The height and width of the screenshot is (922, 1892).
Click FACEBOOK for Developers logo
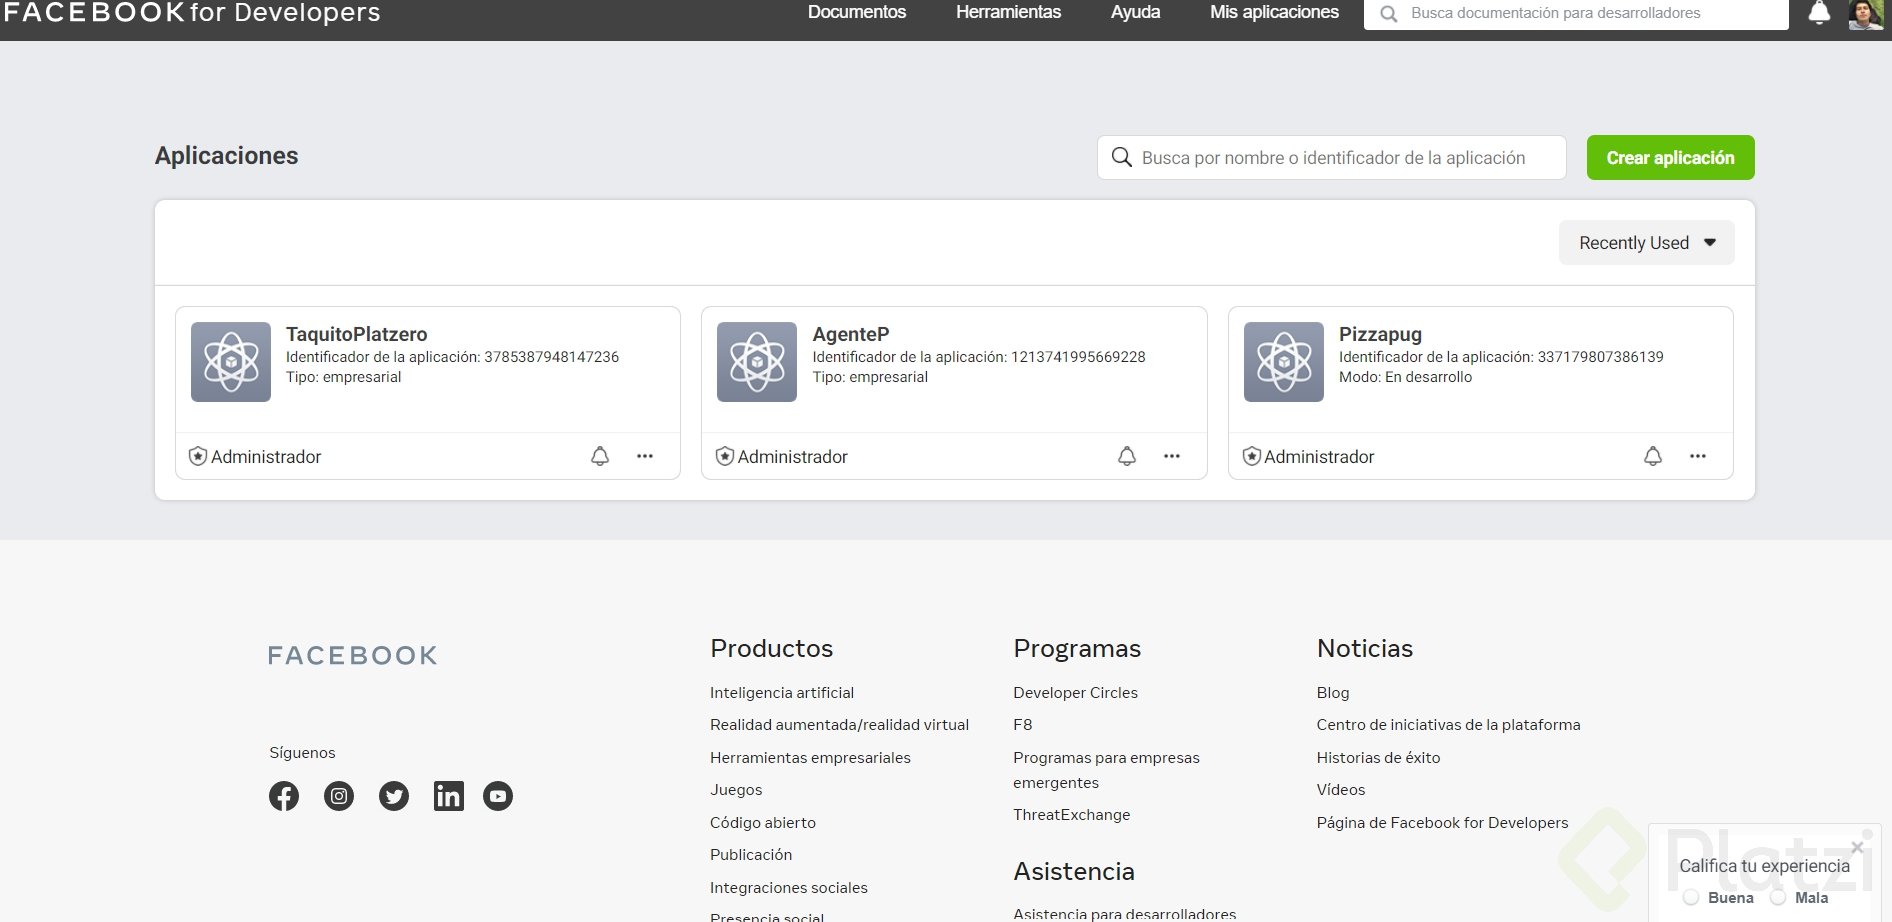coord(192,13)
